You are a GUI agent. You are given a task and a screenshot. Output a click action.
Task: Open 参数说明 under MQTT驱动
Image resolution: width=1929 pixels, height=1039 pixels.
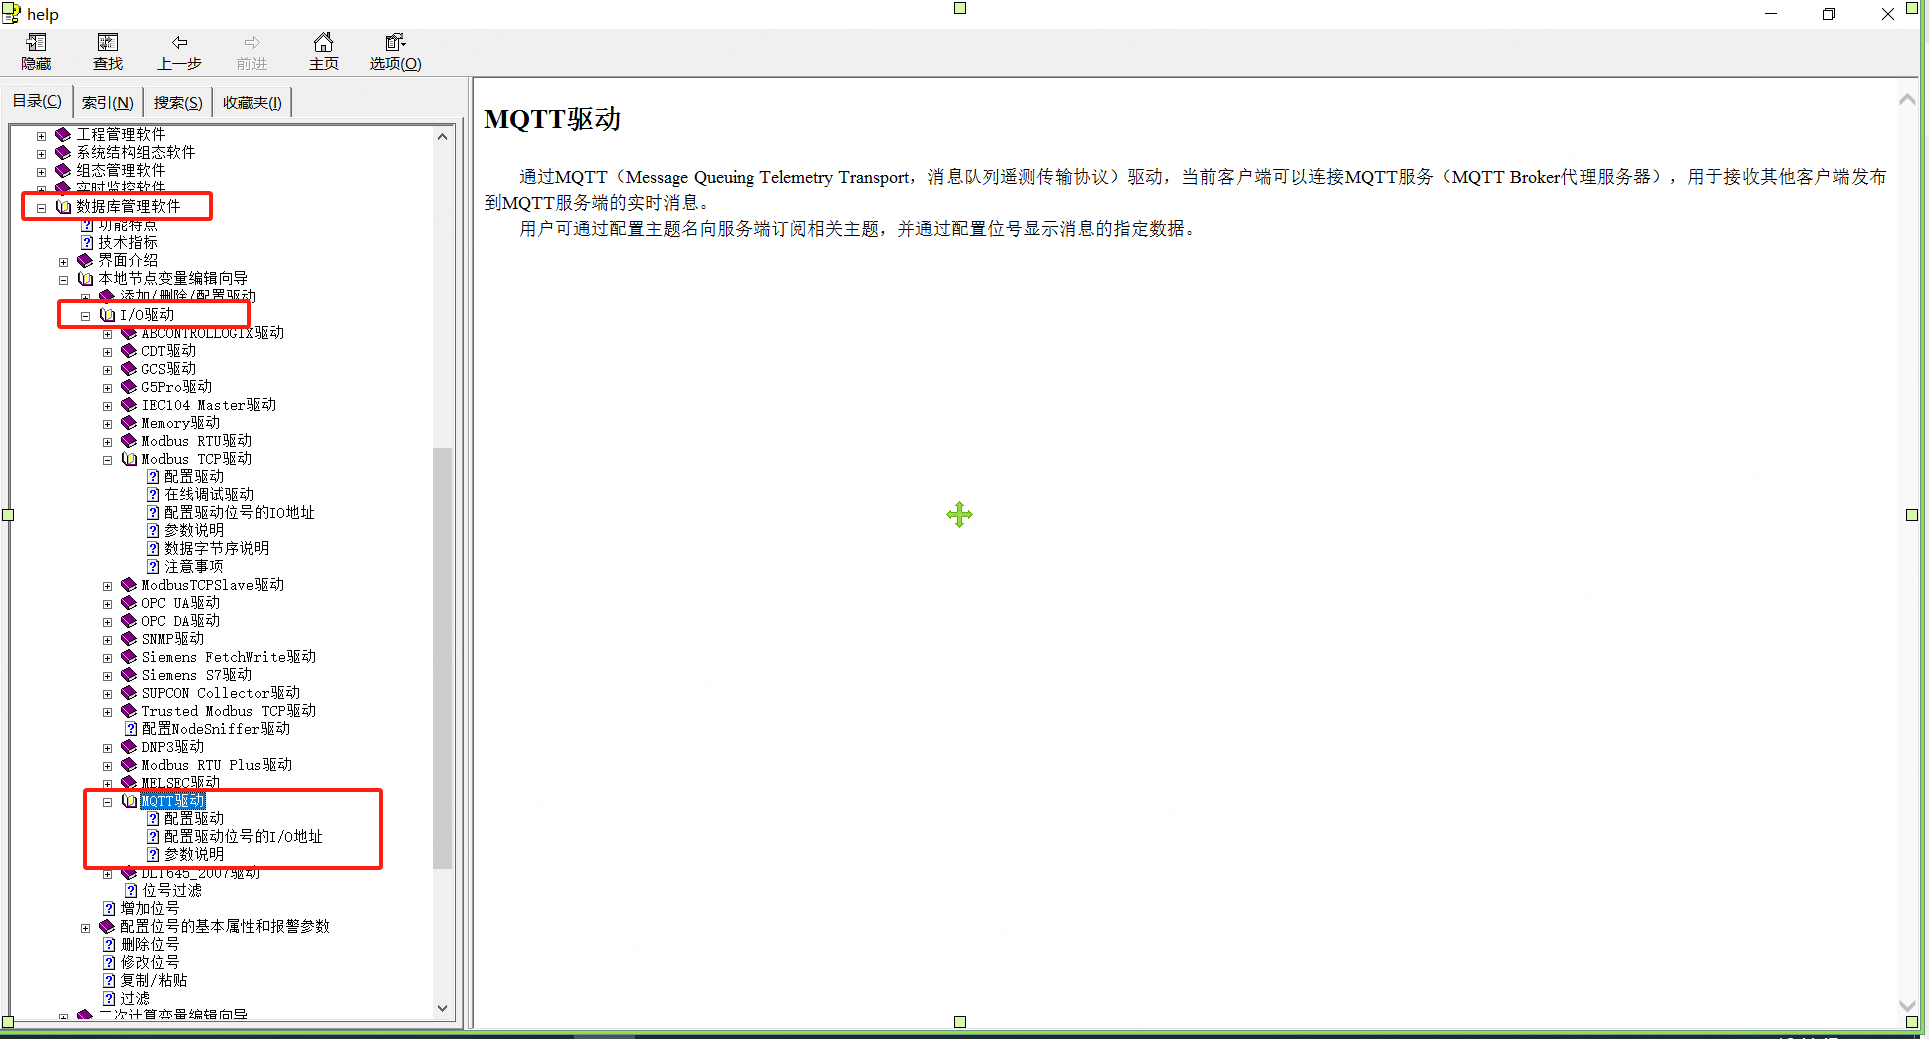[194, 855]
